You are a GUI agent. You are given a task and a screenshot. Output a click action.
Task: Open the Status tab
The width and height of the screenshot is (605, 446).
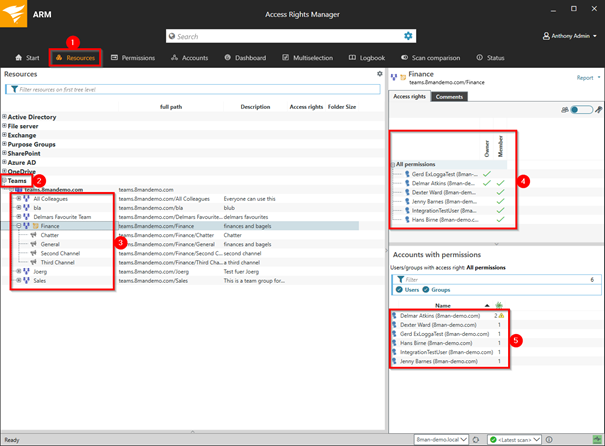[490, 58]
